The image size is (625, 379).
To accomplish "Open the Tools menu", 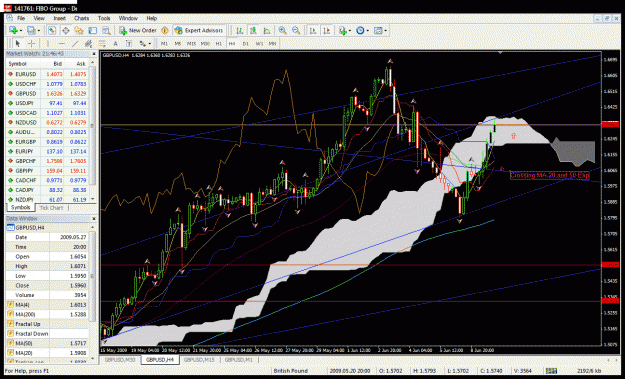I will (x=104, y=18).
